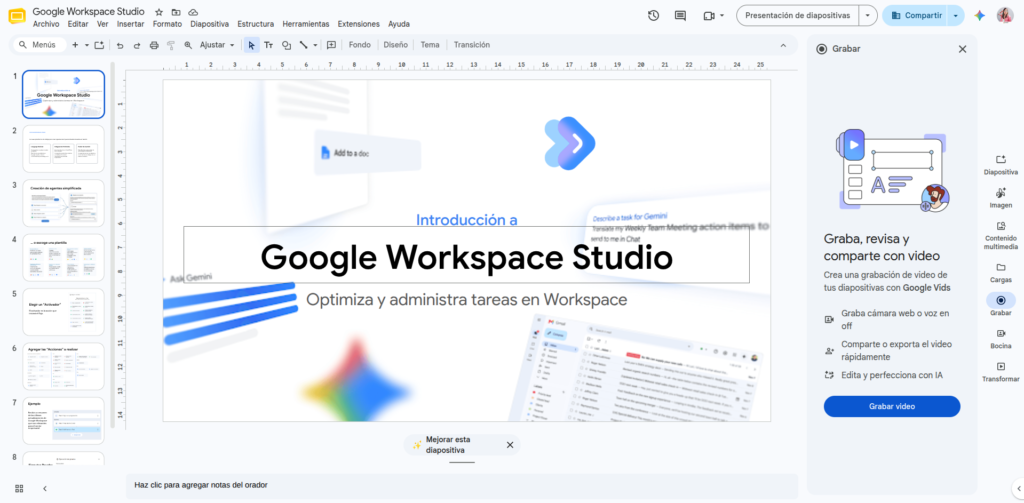Screen dimensions: 1024x503
Task: Check the cloud document status icon
Action: coord(193,12)
